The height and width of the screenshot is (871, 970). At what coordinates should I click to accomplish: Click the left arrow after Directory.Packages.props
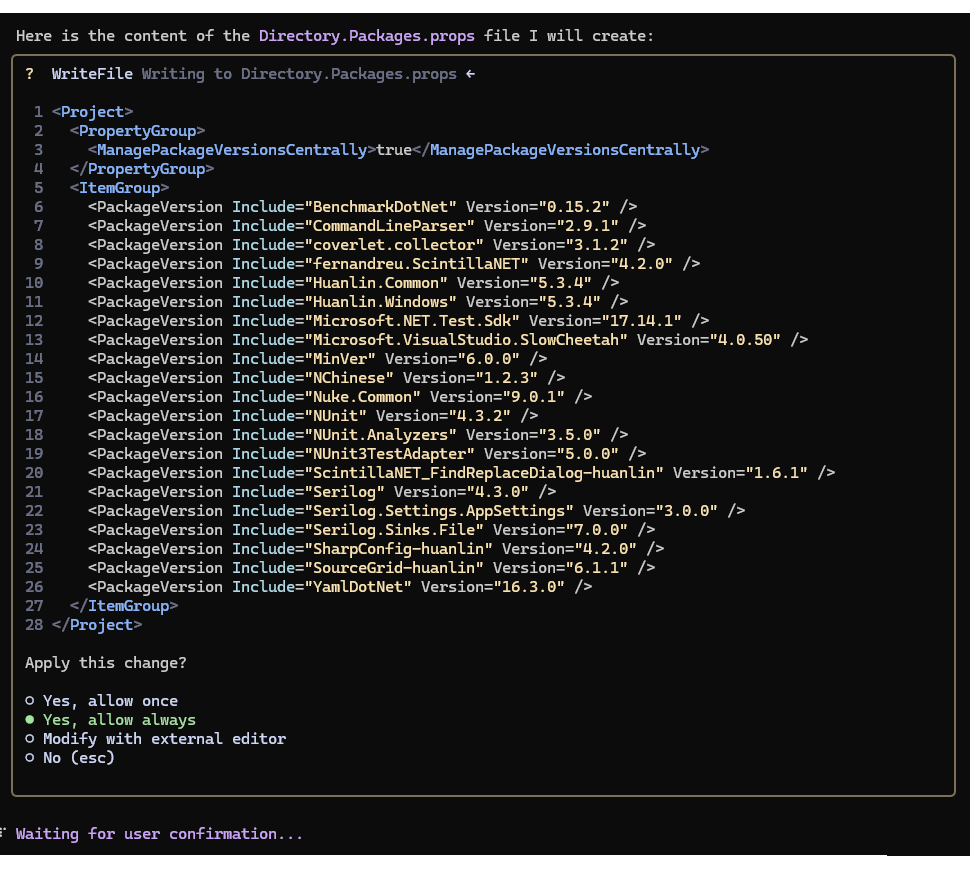471,74
